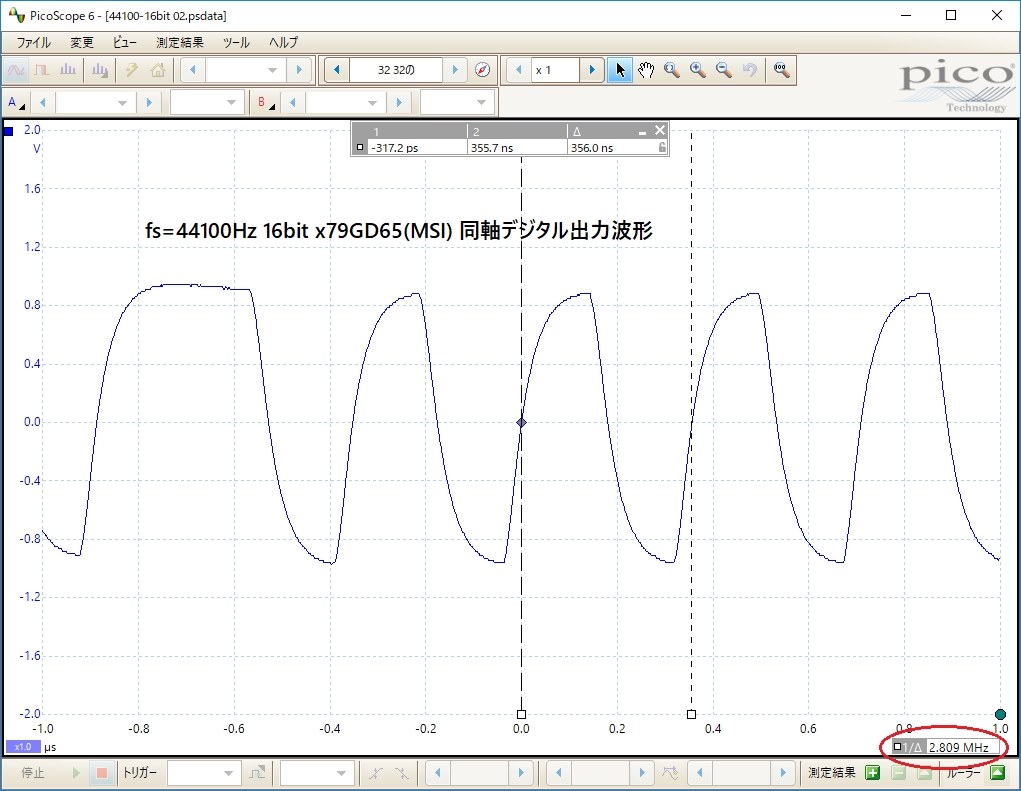1021x791 pixels.
Task: Select the zoom out tool
Action: [x=723, y=70]
